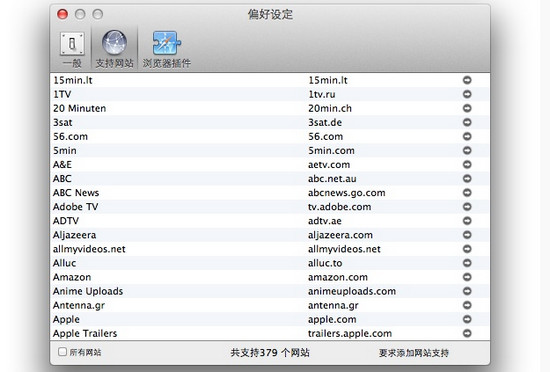Click the 要求添加网站支持 request link
The height and width of the screenshot is (372, 550).
click(414, 353)
